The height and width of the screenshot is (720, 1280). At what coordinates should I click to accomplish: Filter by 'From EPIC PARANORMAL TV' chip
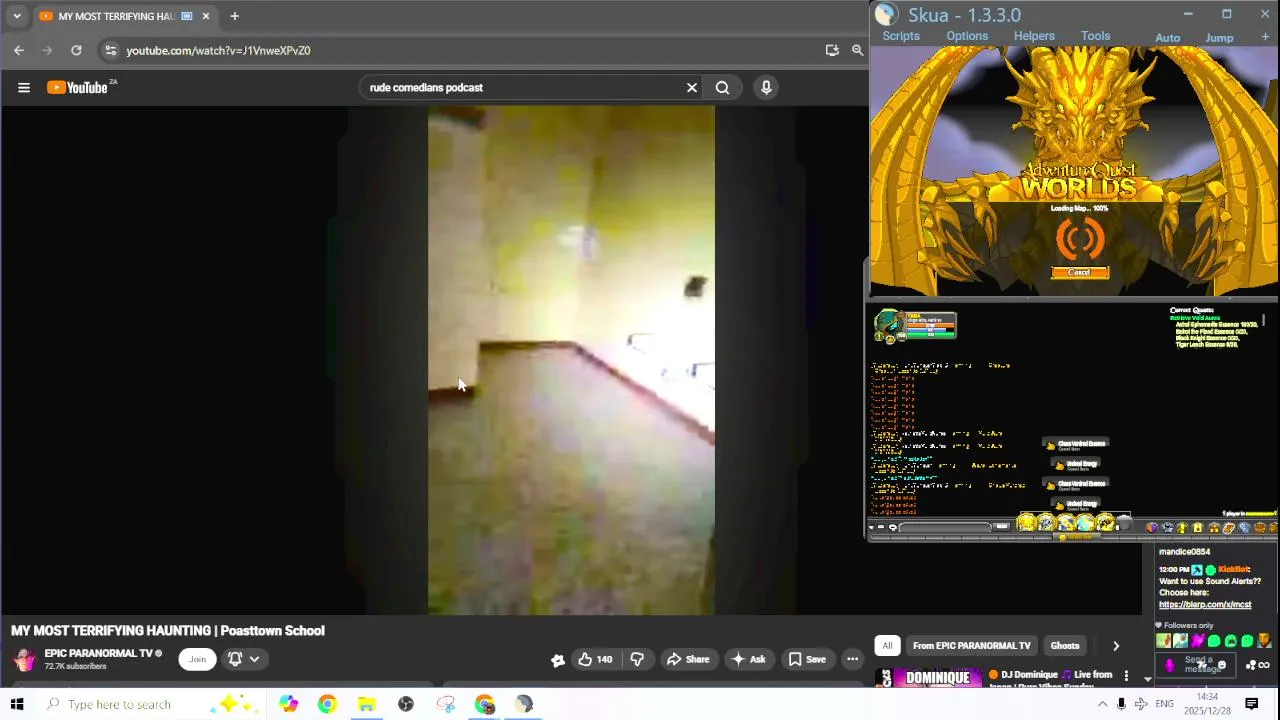pyautogui.click(x=971, y=646)
